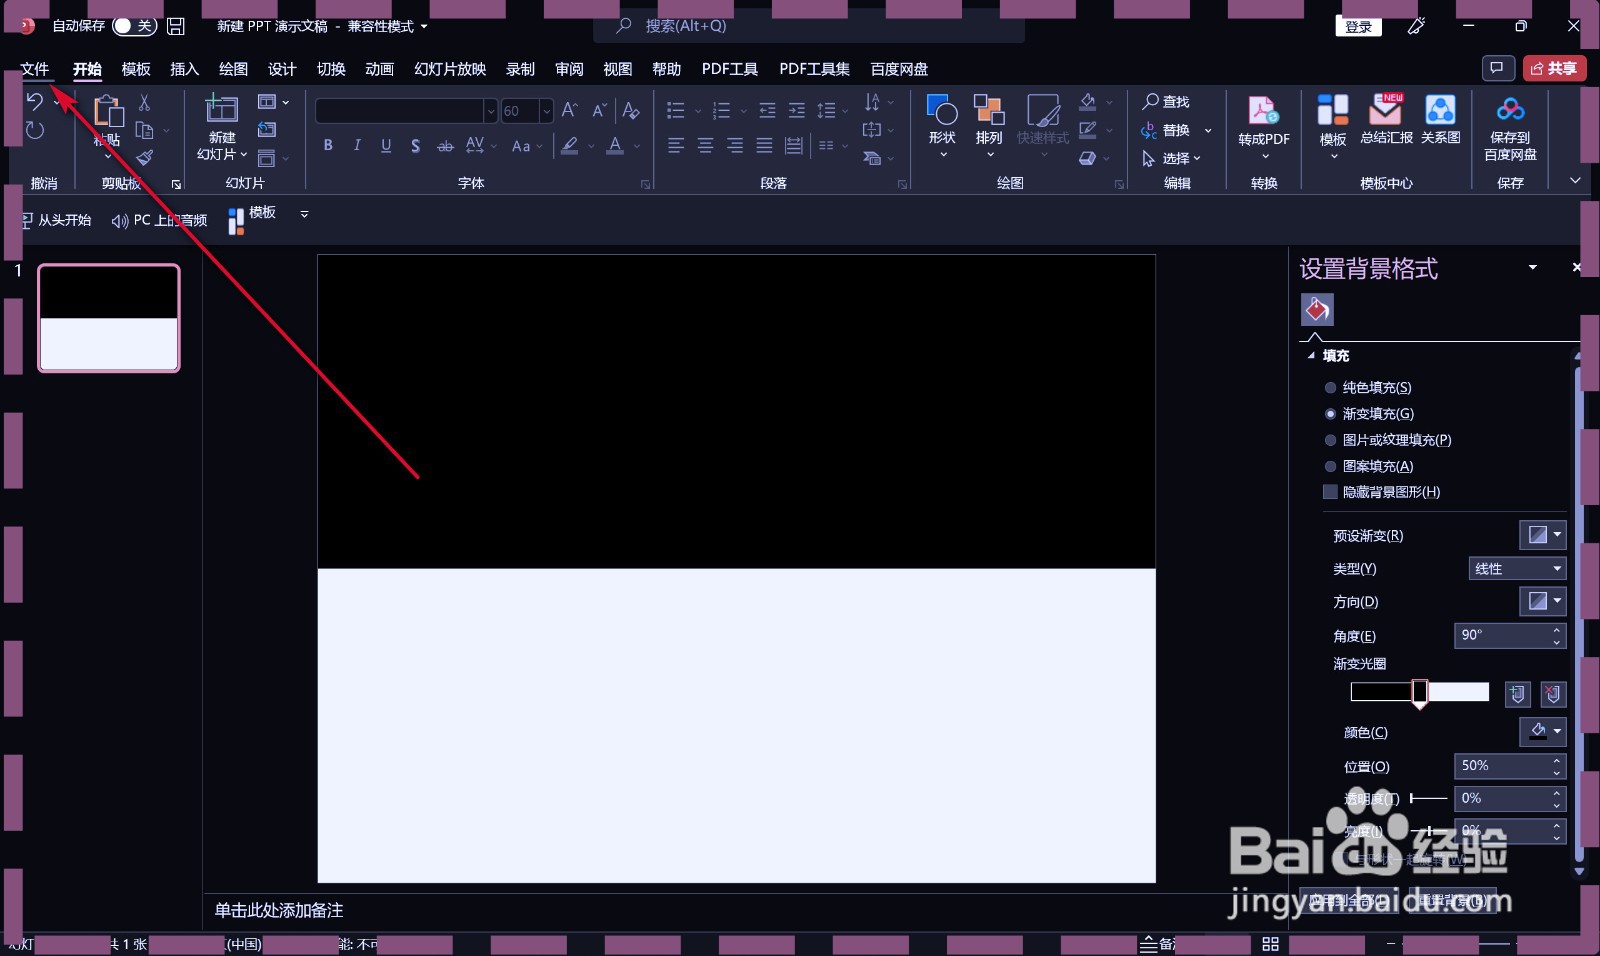Click the gradient stop slider handle
Screen dimensions: 1600x956
1419,692
